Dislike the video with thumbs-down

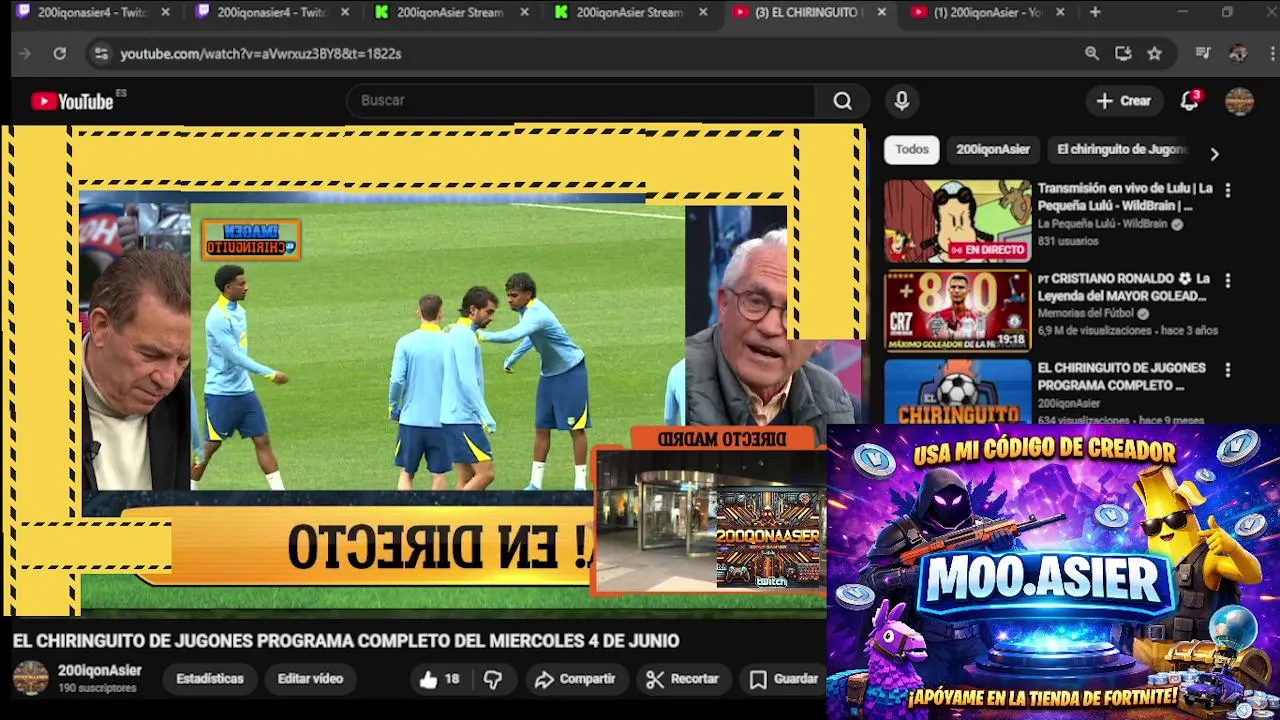pos(493,679)
